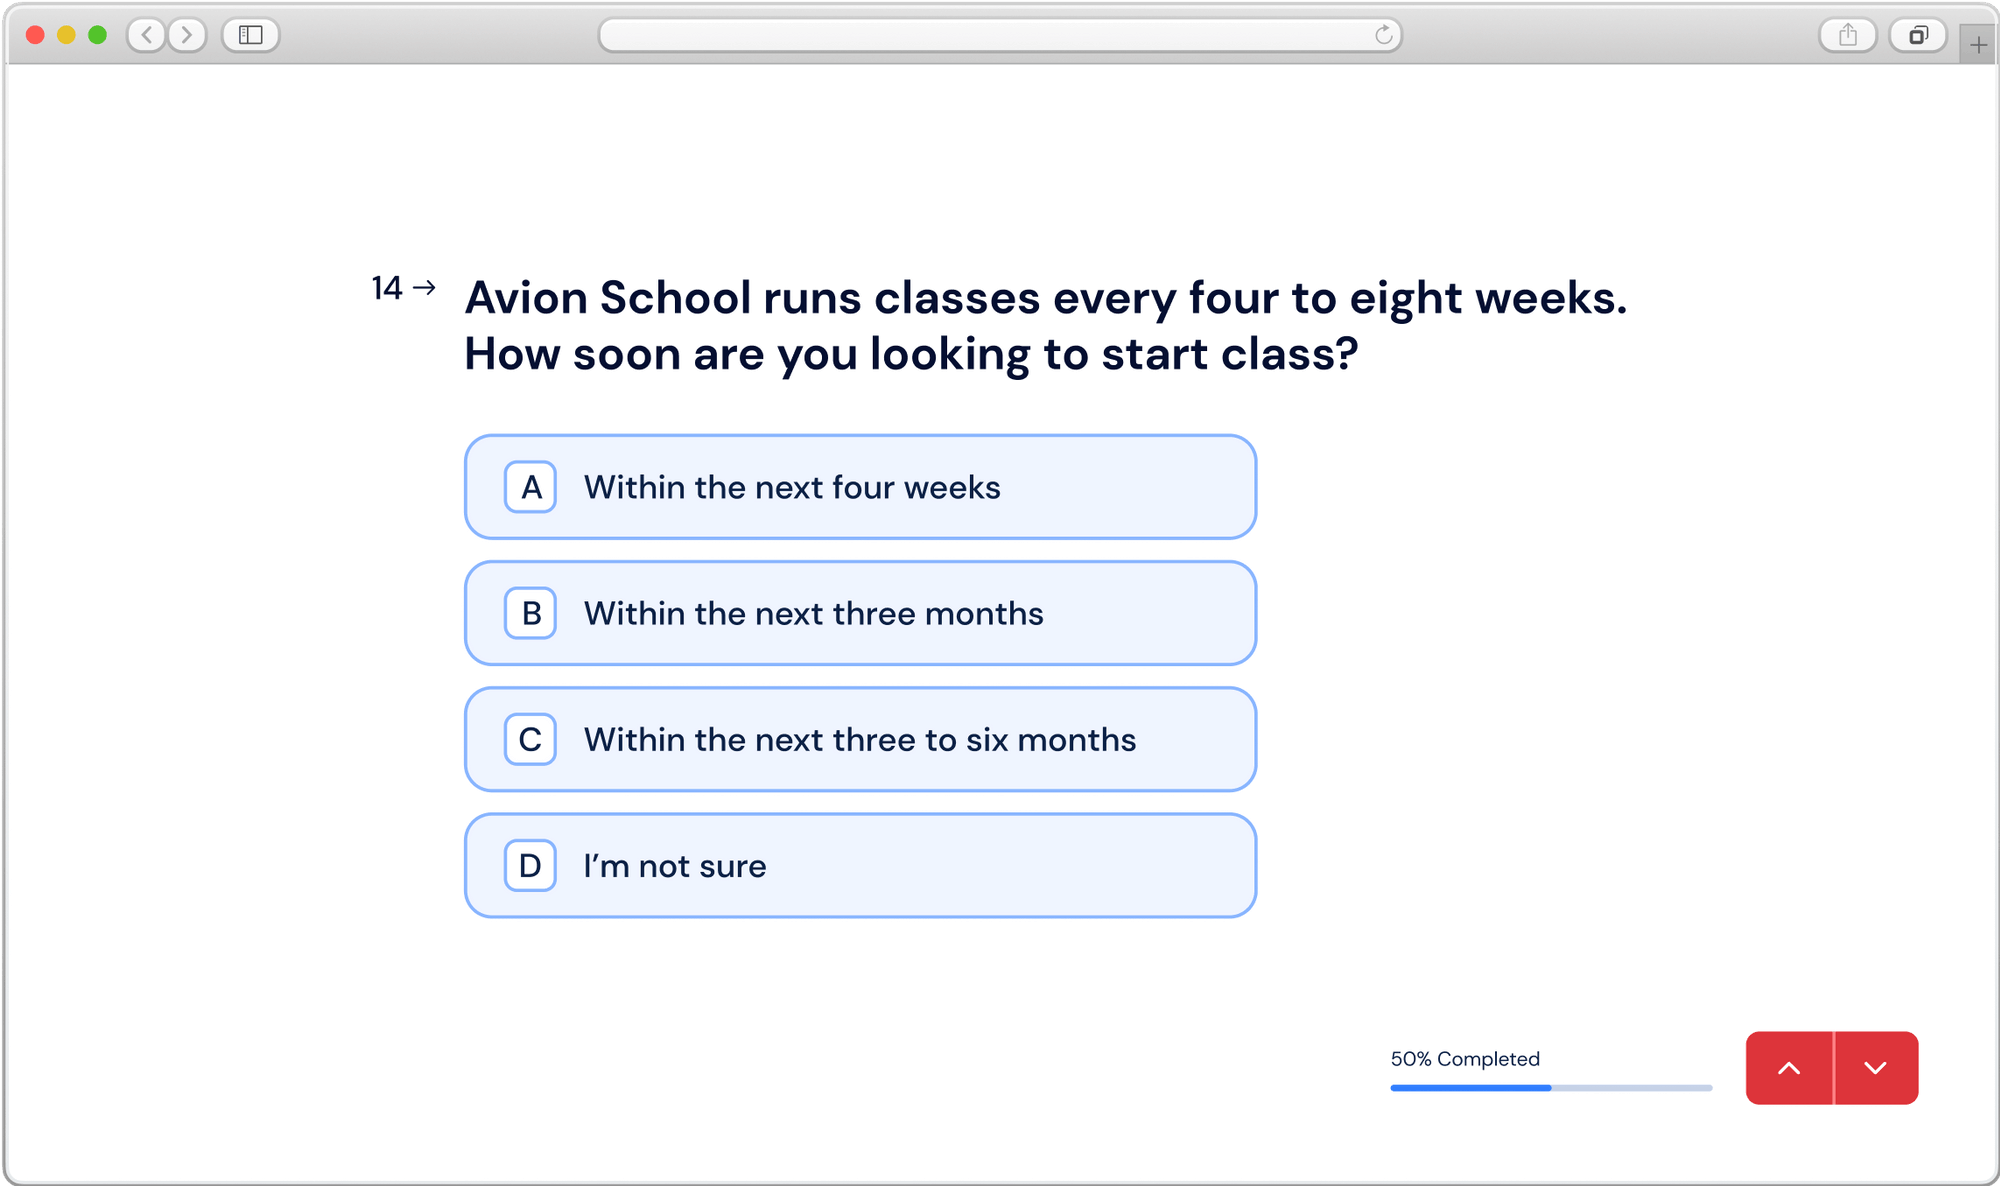
Task: Click the new tab plus icon
Action: 1977,45
